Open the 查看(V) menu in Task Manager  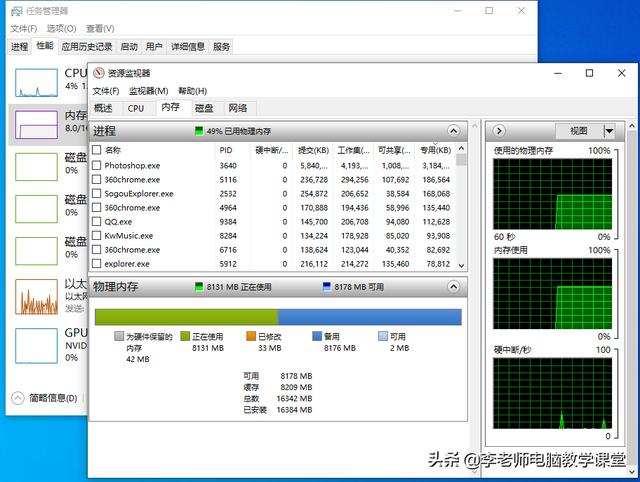(100, 29)
